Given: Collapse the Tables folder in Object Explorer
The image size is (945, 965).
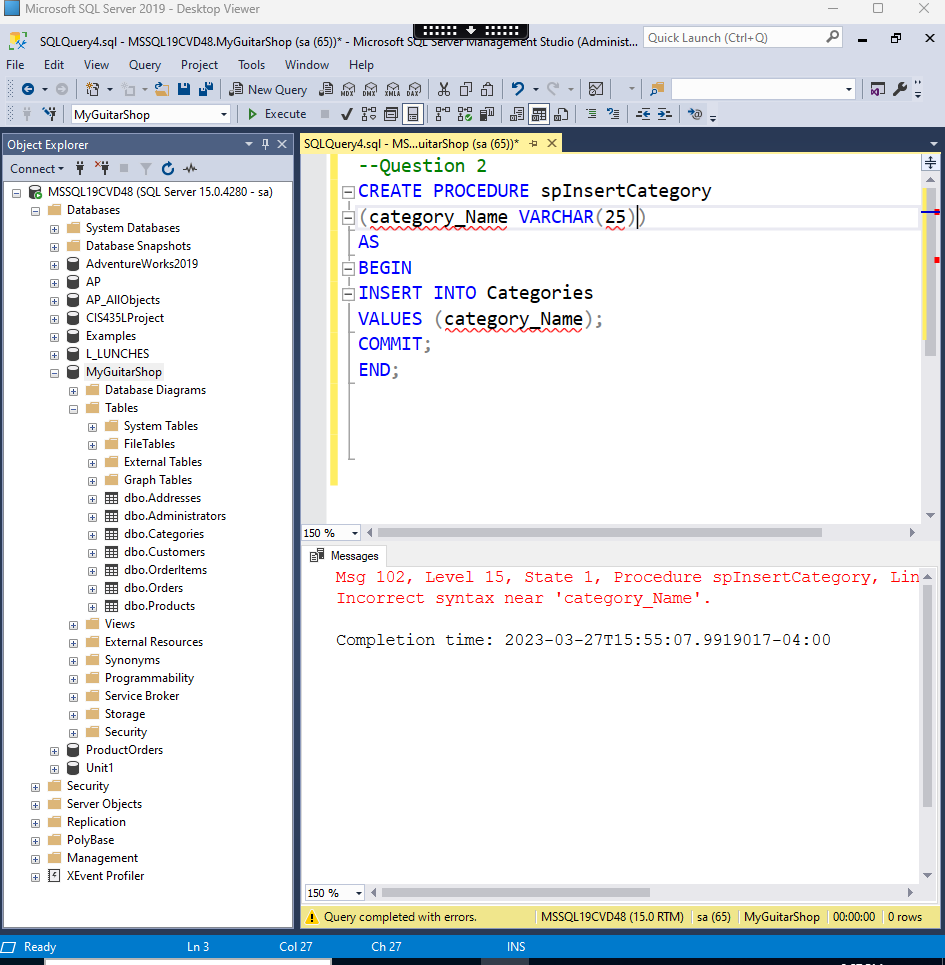Looking at the screenshot, I should (72, 407).
